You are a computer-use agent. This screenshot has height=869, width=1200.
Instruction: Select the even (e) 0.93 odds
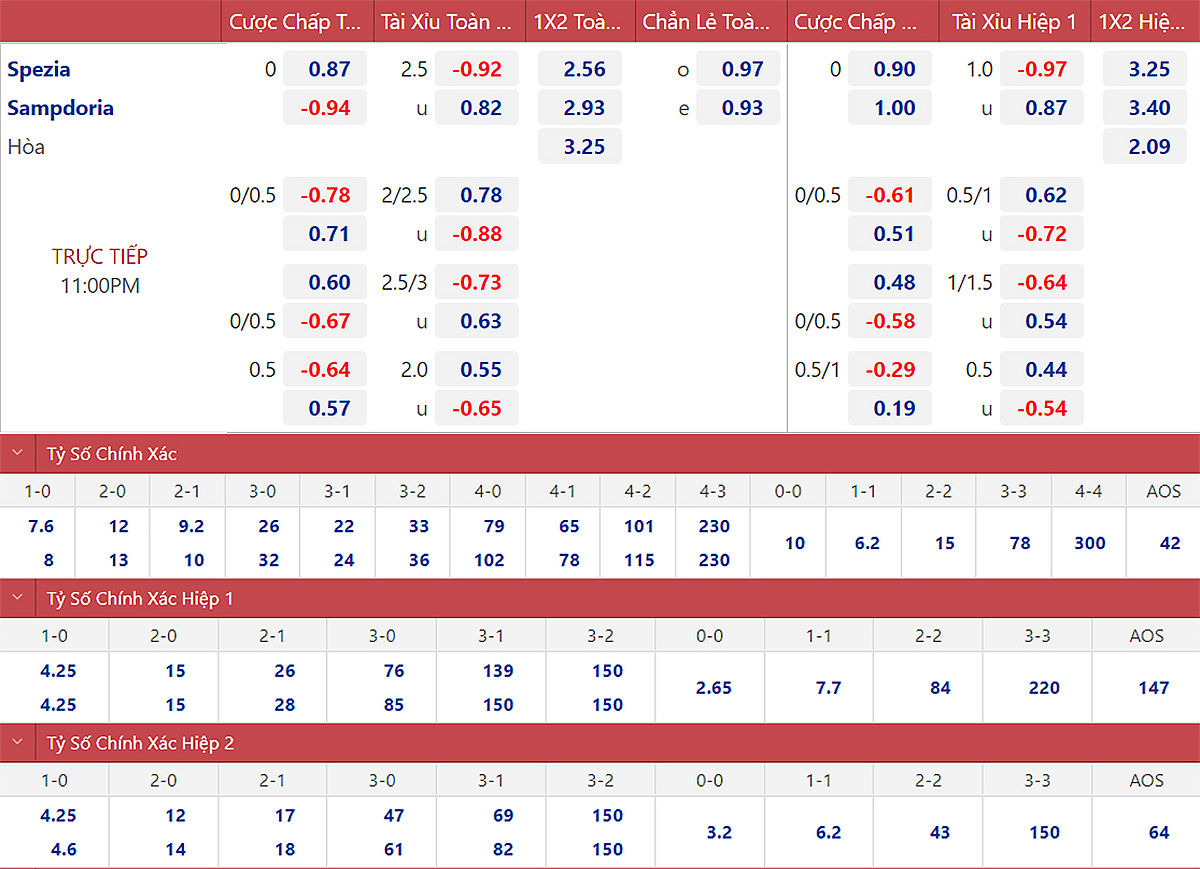pos(742,108)
